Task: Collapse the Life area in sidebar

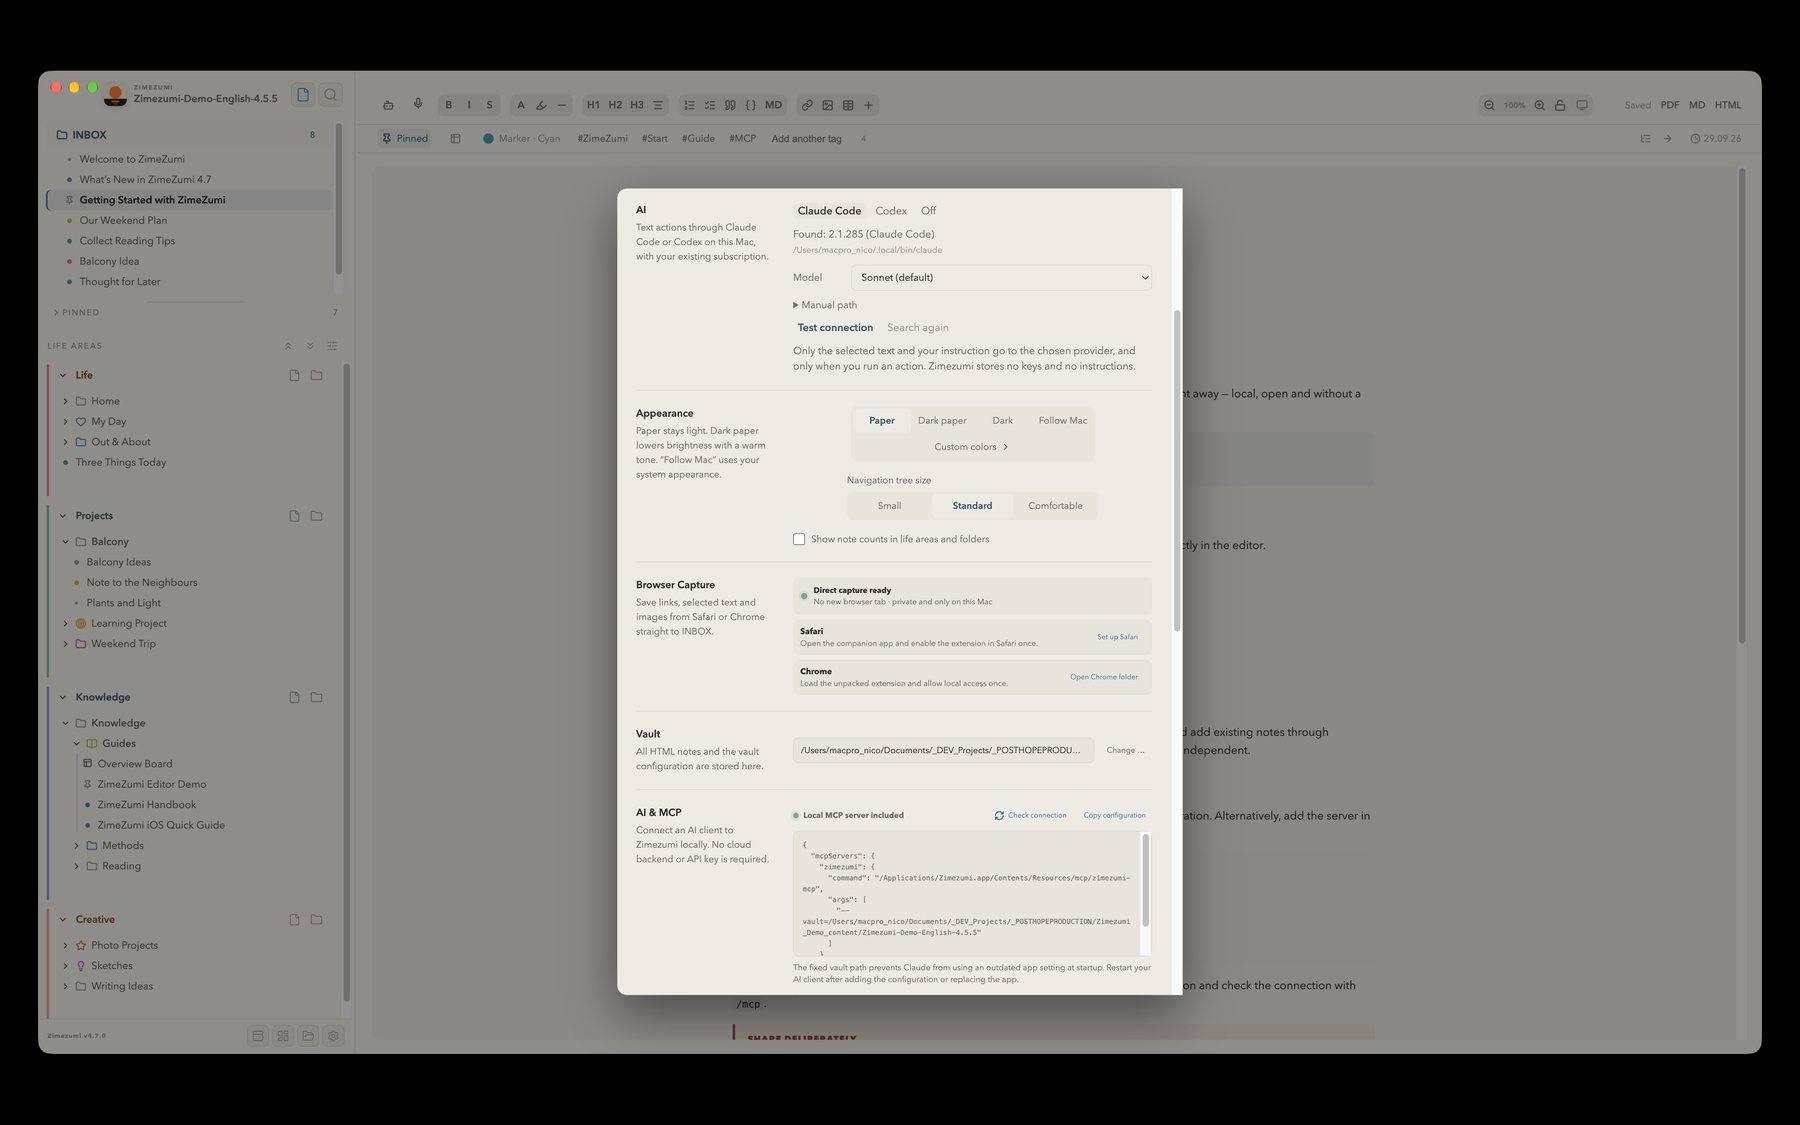Action: (x=63, y=375)
